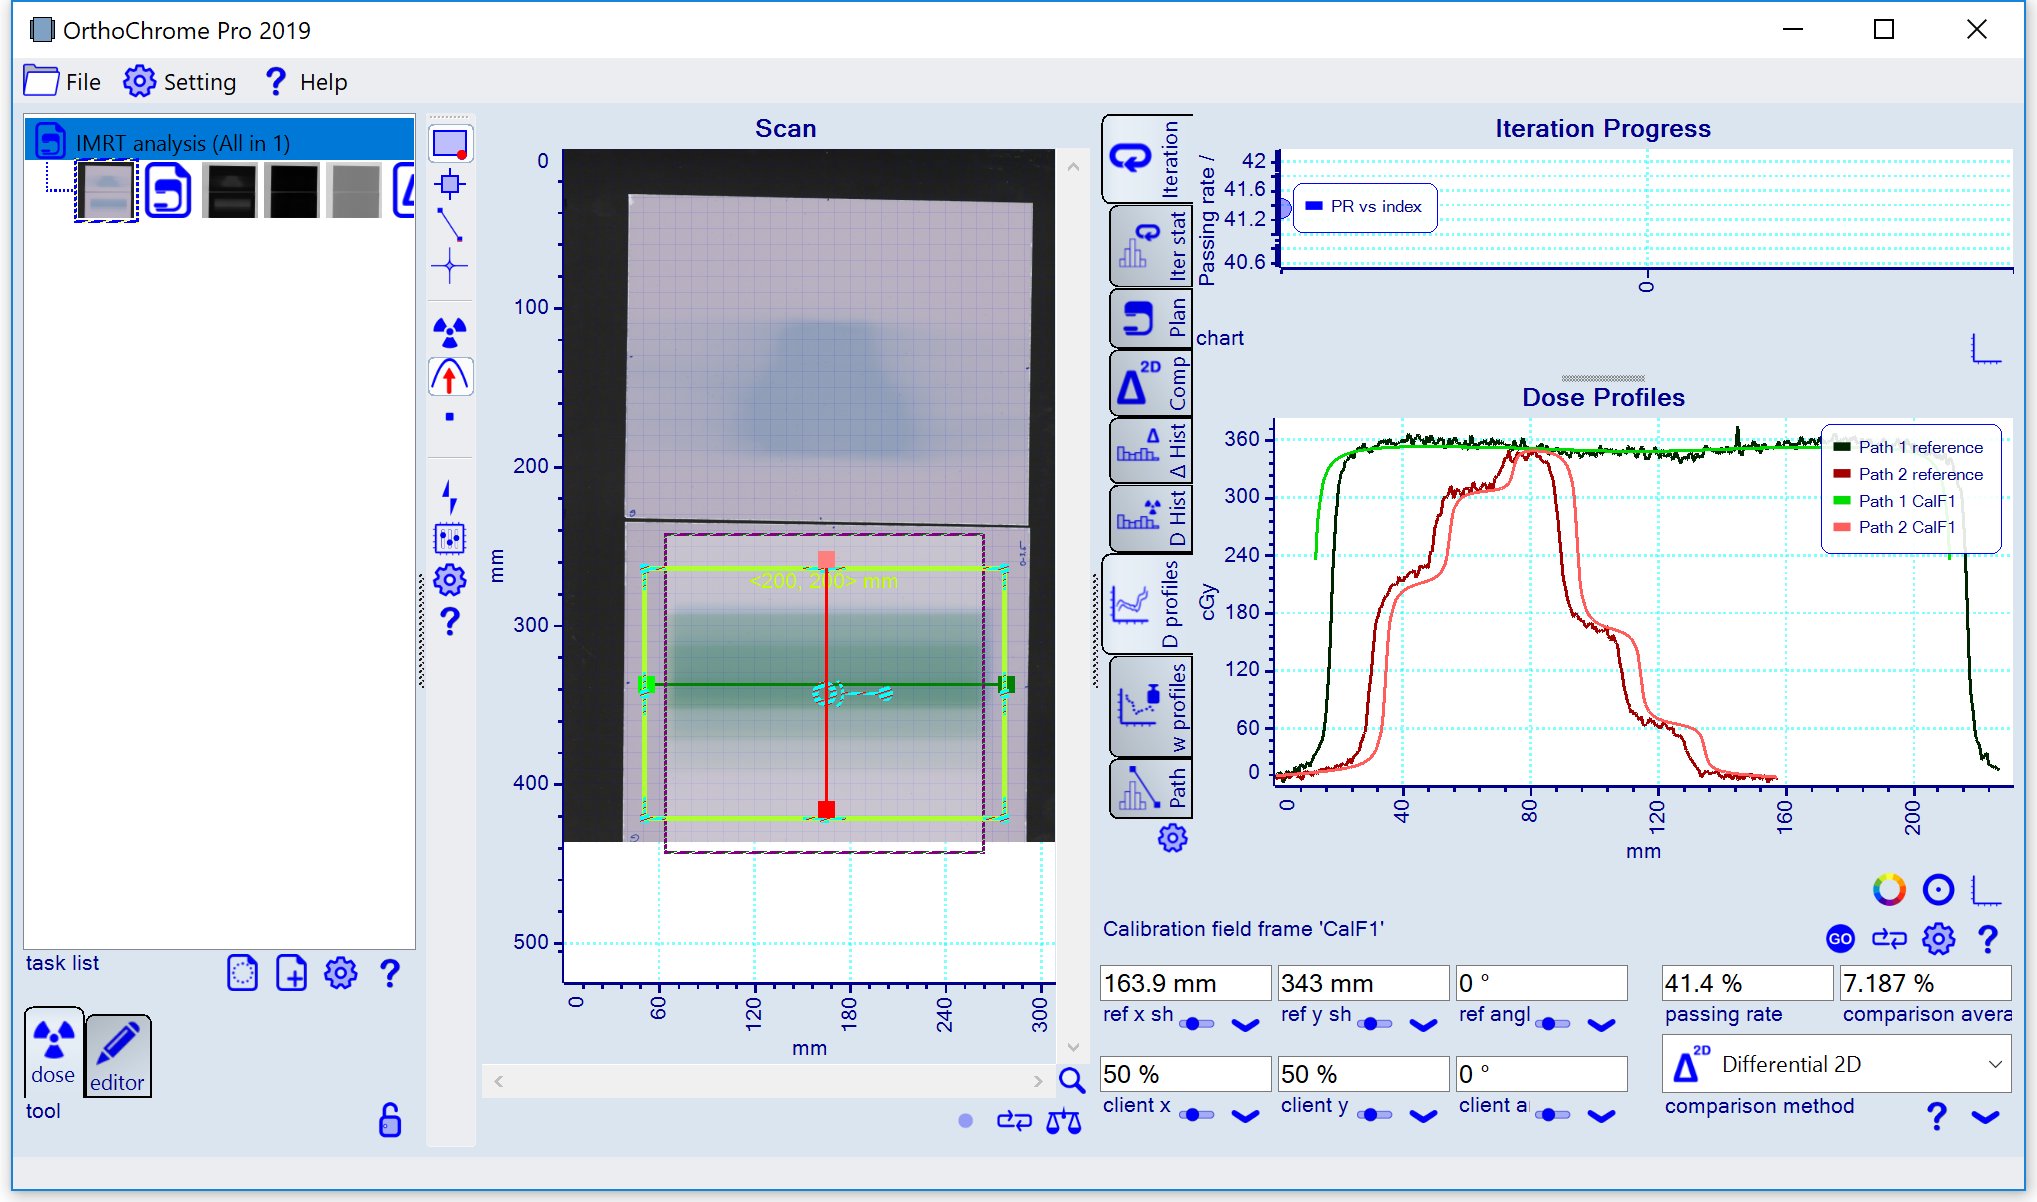The image size is (2037, 1202).
Task: Click the lock icon at bottom left
Action: point(390,1120)
